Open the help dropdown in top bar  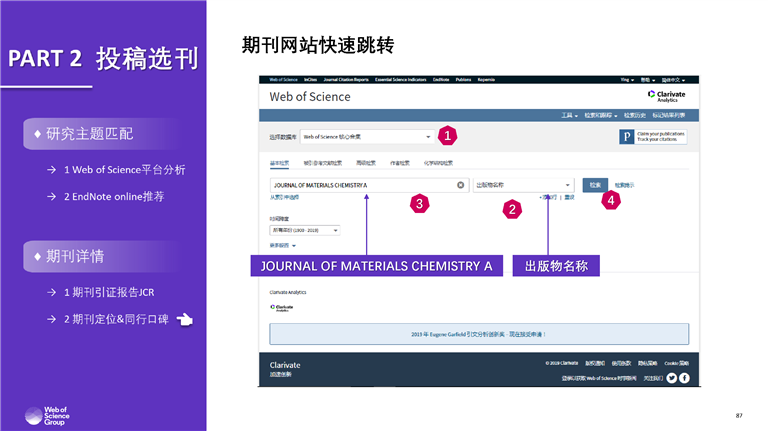tap(648, 80)
